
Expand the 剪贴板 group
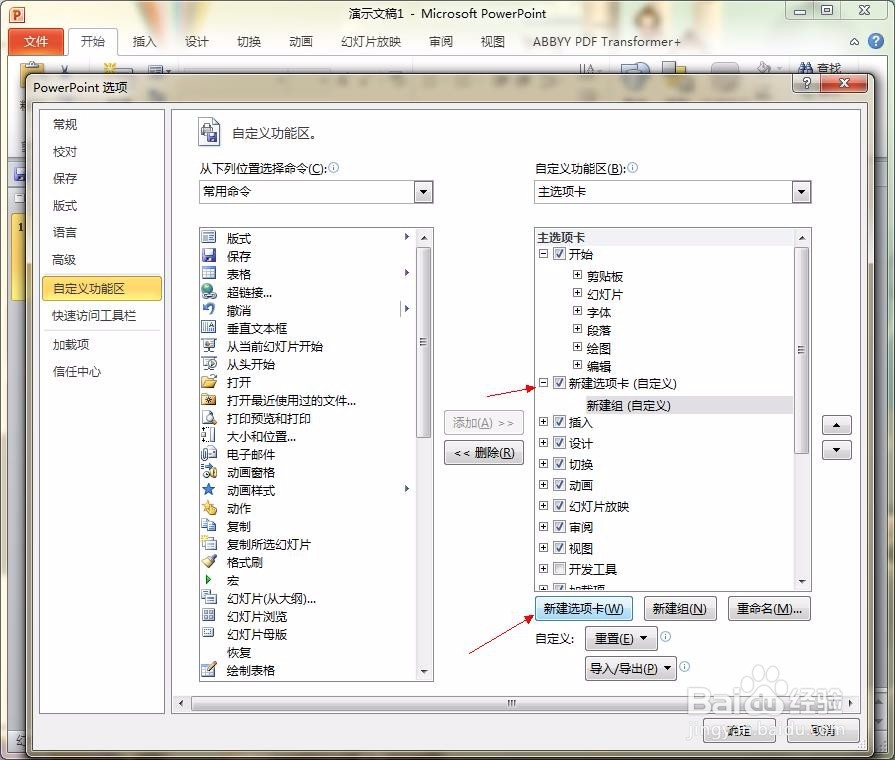coord(577,275)
